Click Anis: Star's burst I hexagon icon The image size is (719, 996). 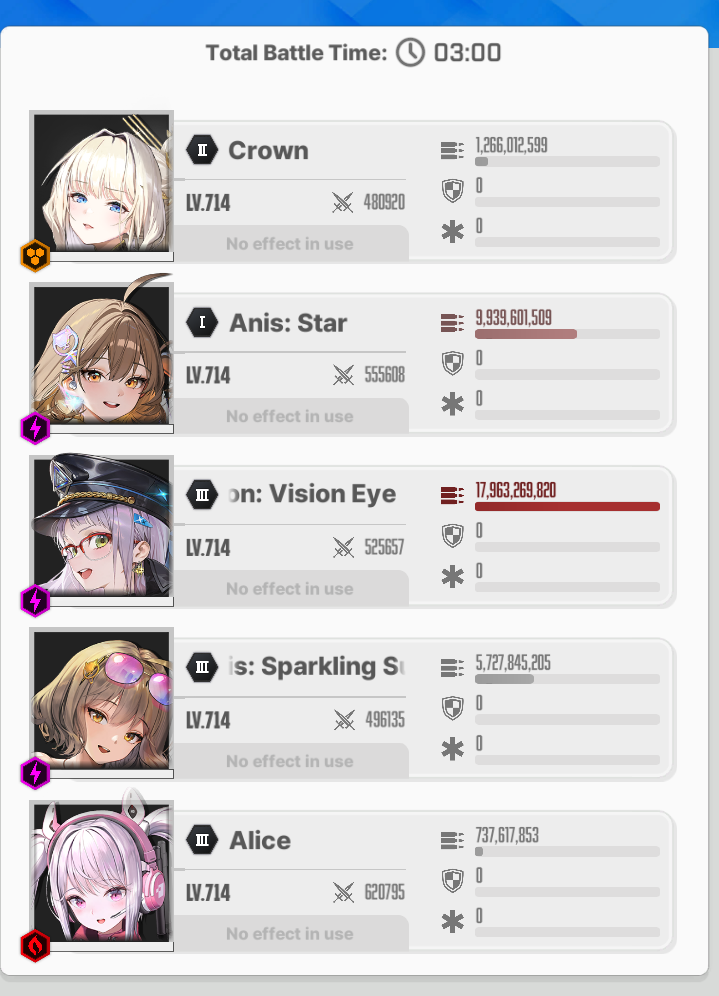point(202,323)
